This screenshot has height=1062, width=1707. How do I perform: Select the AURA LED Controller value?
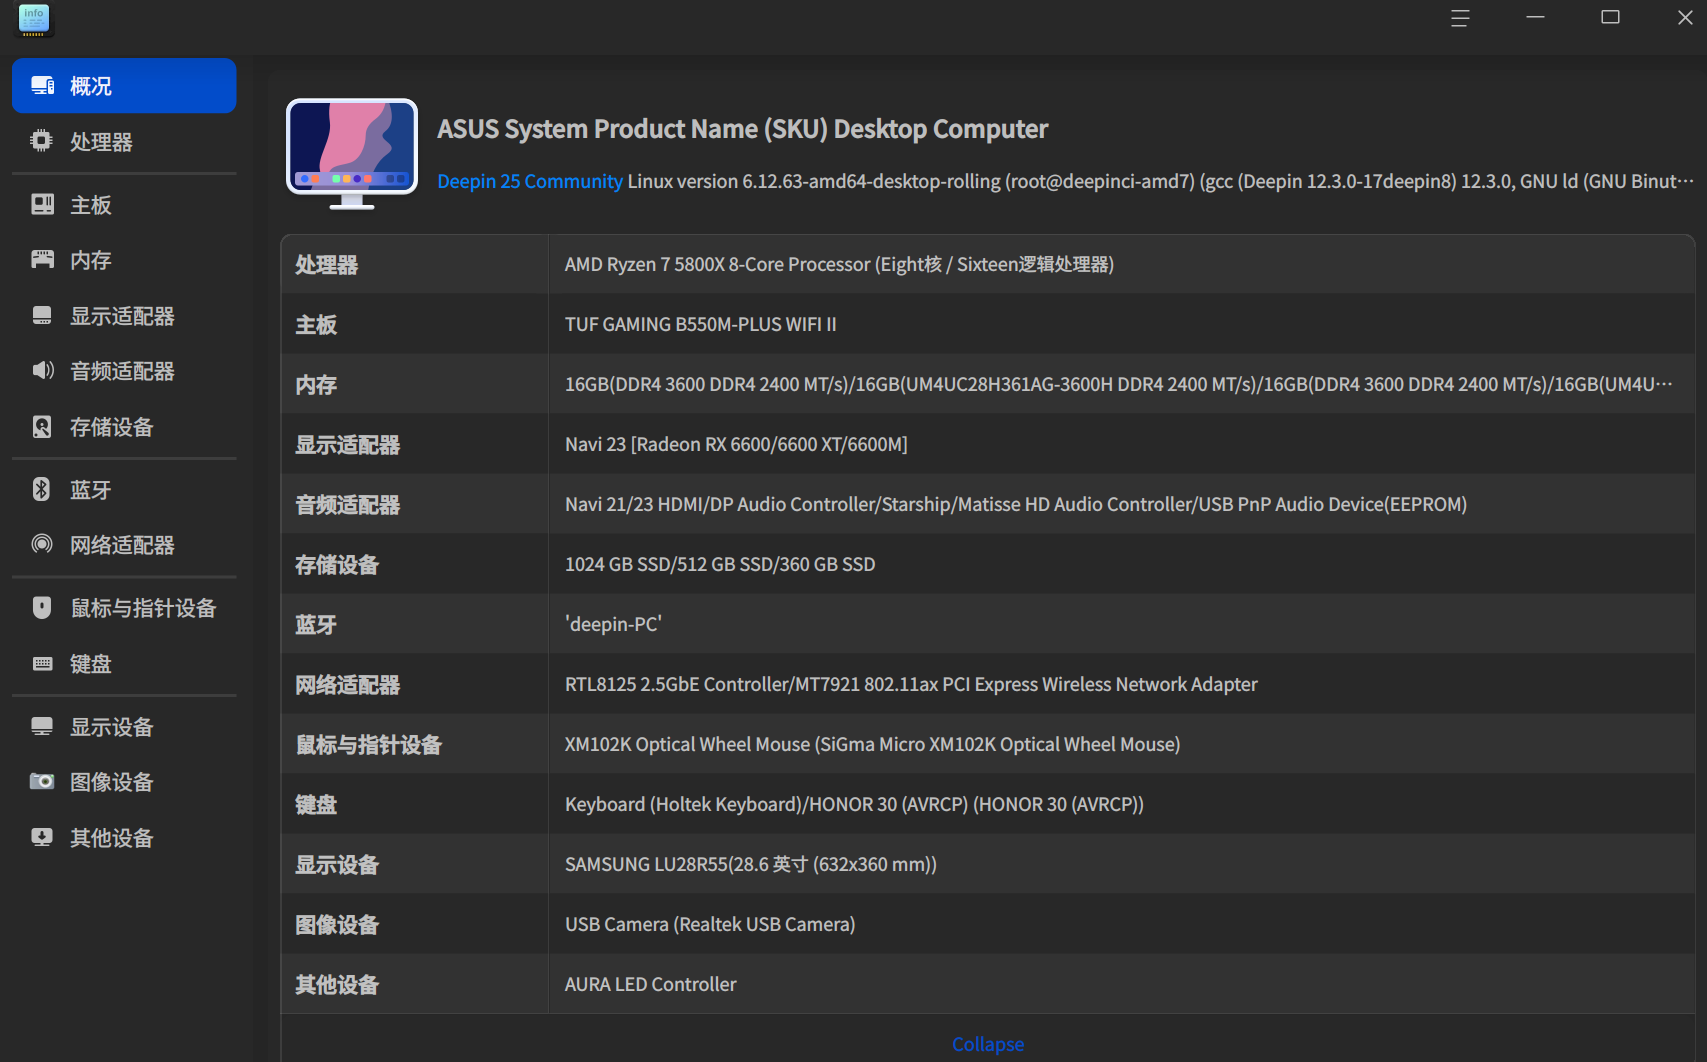coord(650,984)
